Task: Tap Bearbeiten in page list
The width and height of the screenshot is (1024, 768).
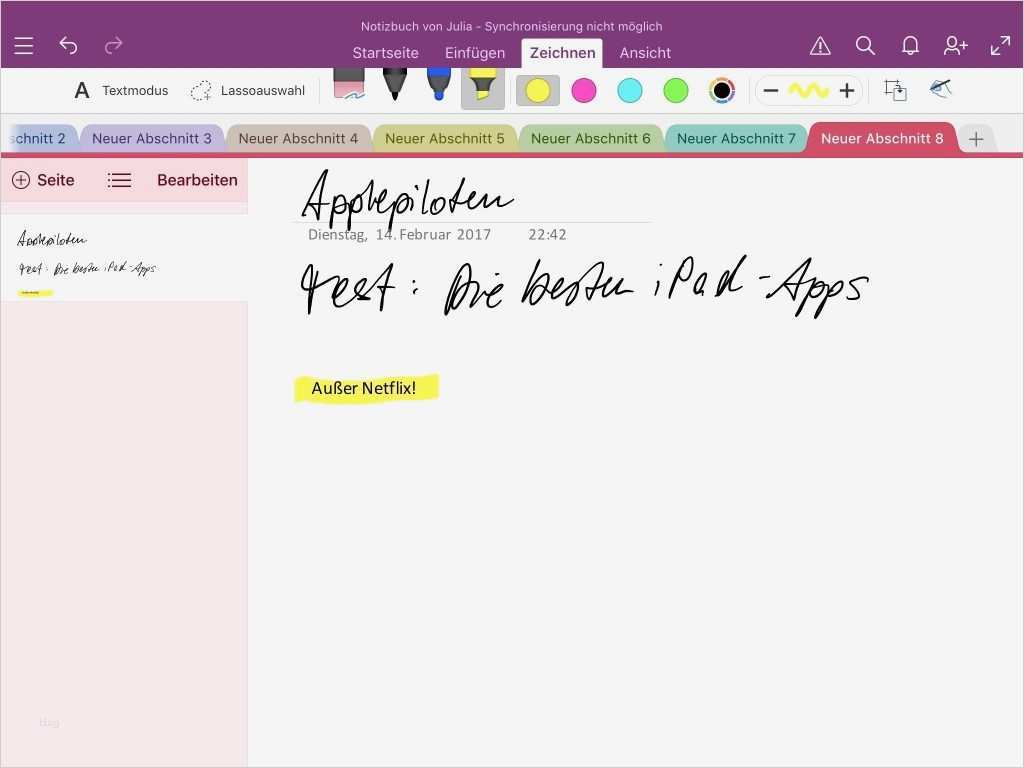Action: [197, 180]
